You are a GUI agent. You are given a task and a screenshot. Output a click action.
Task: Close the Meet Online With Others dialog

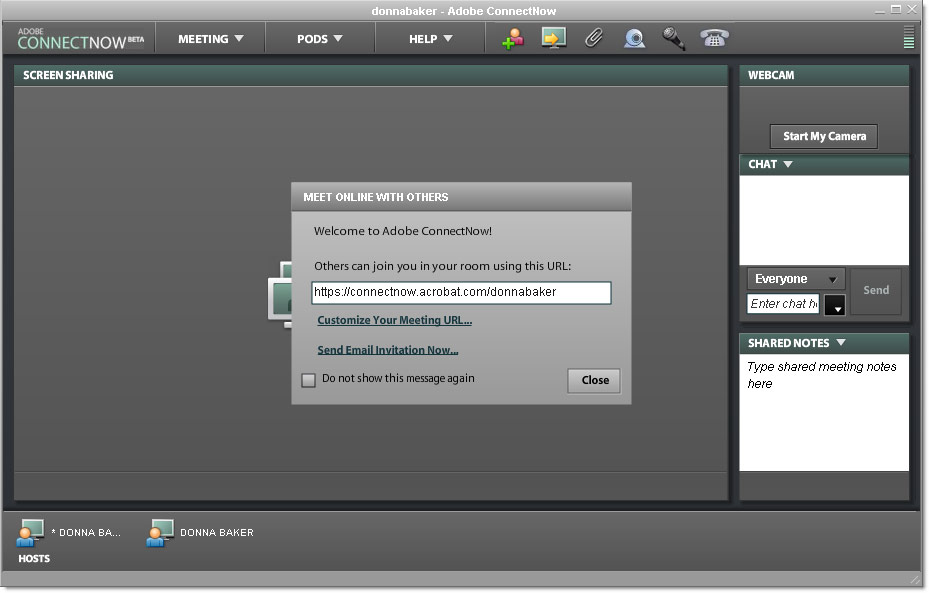(595, 380)
